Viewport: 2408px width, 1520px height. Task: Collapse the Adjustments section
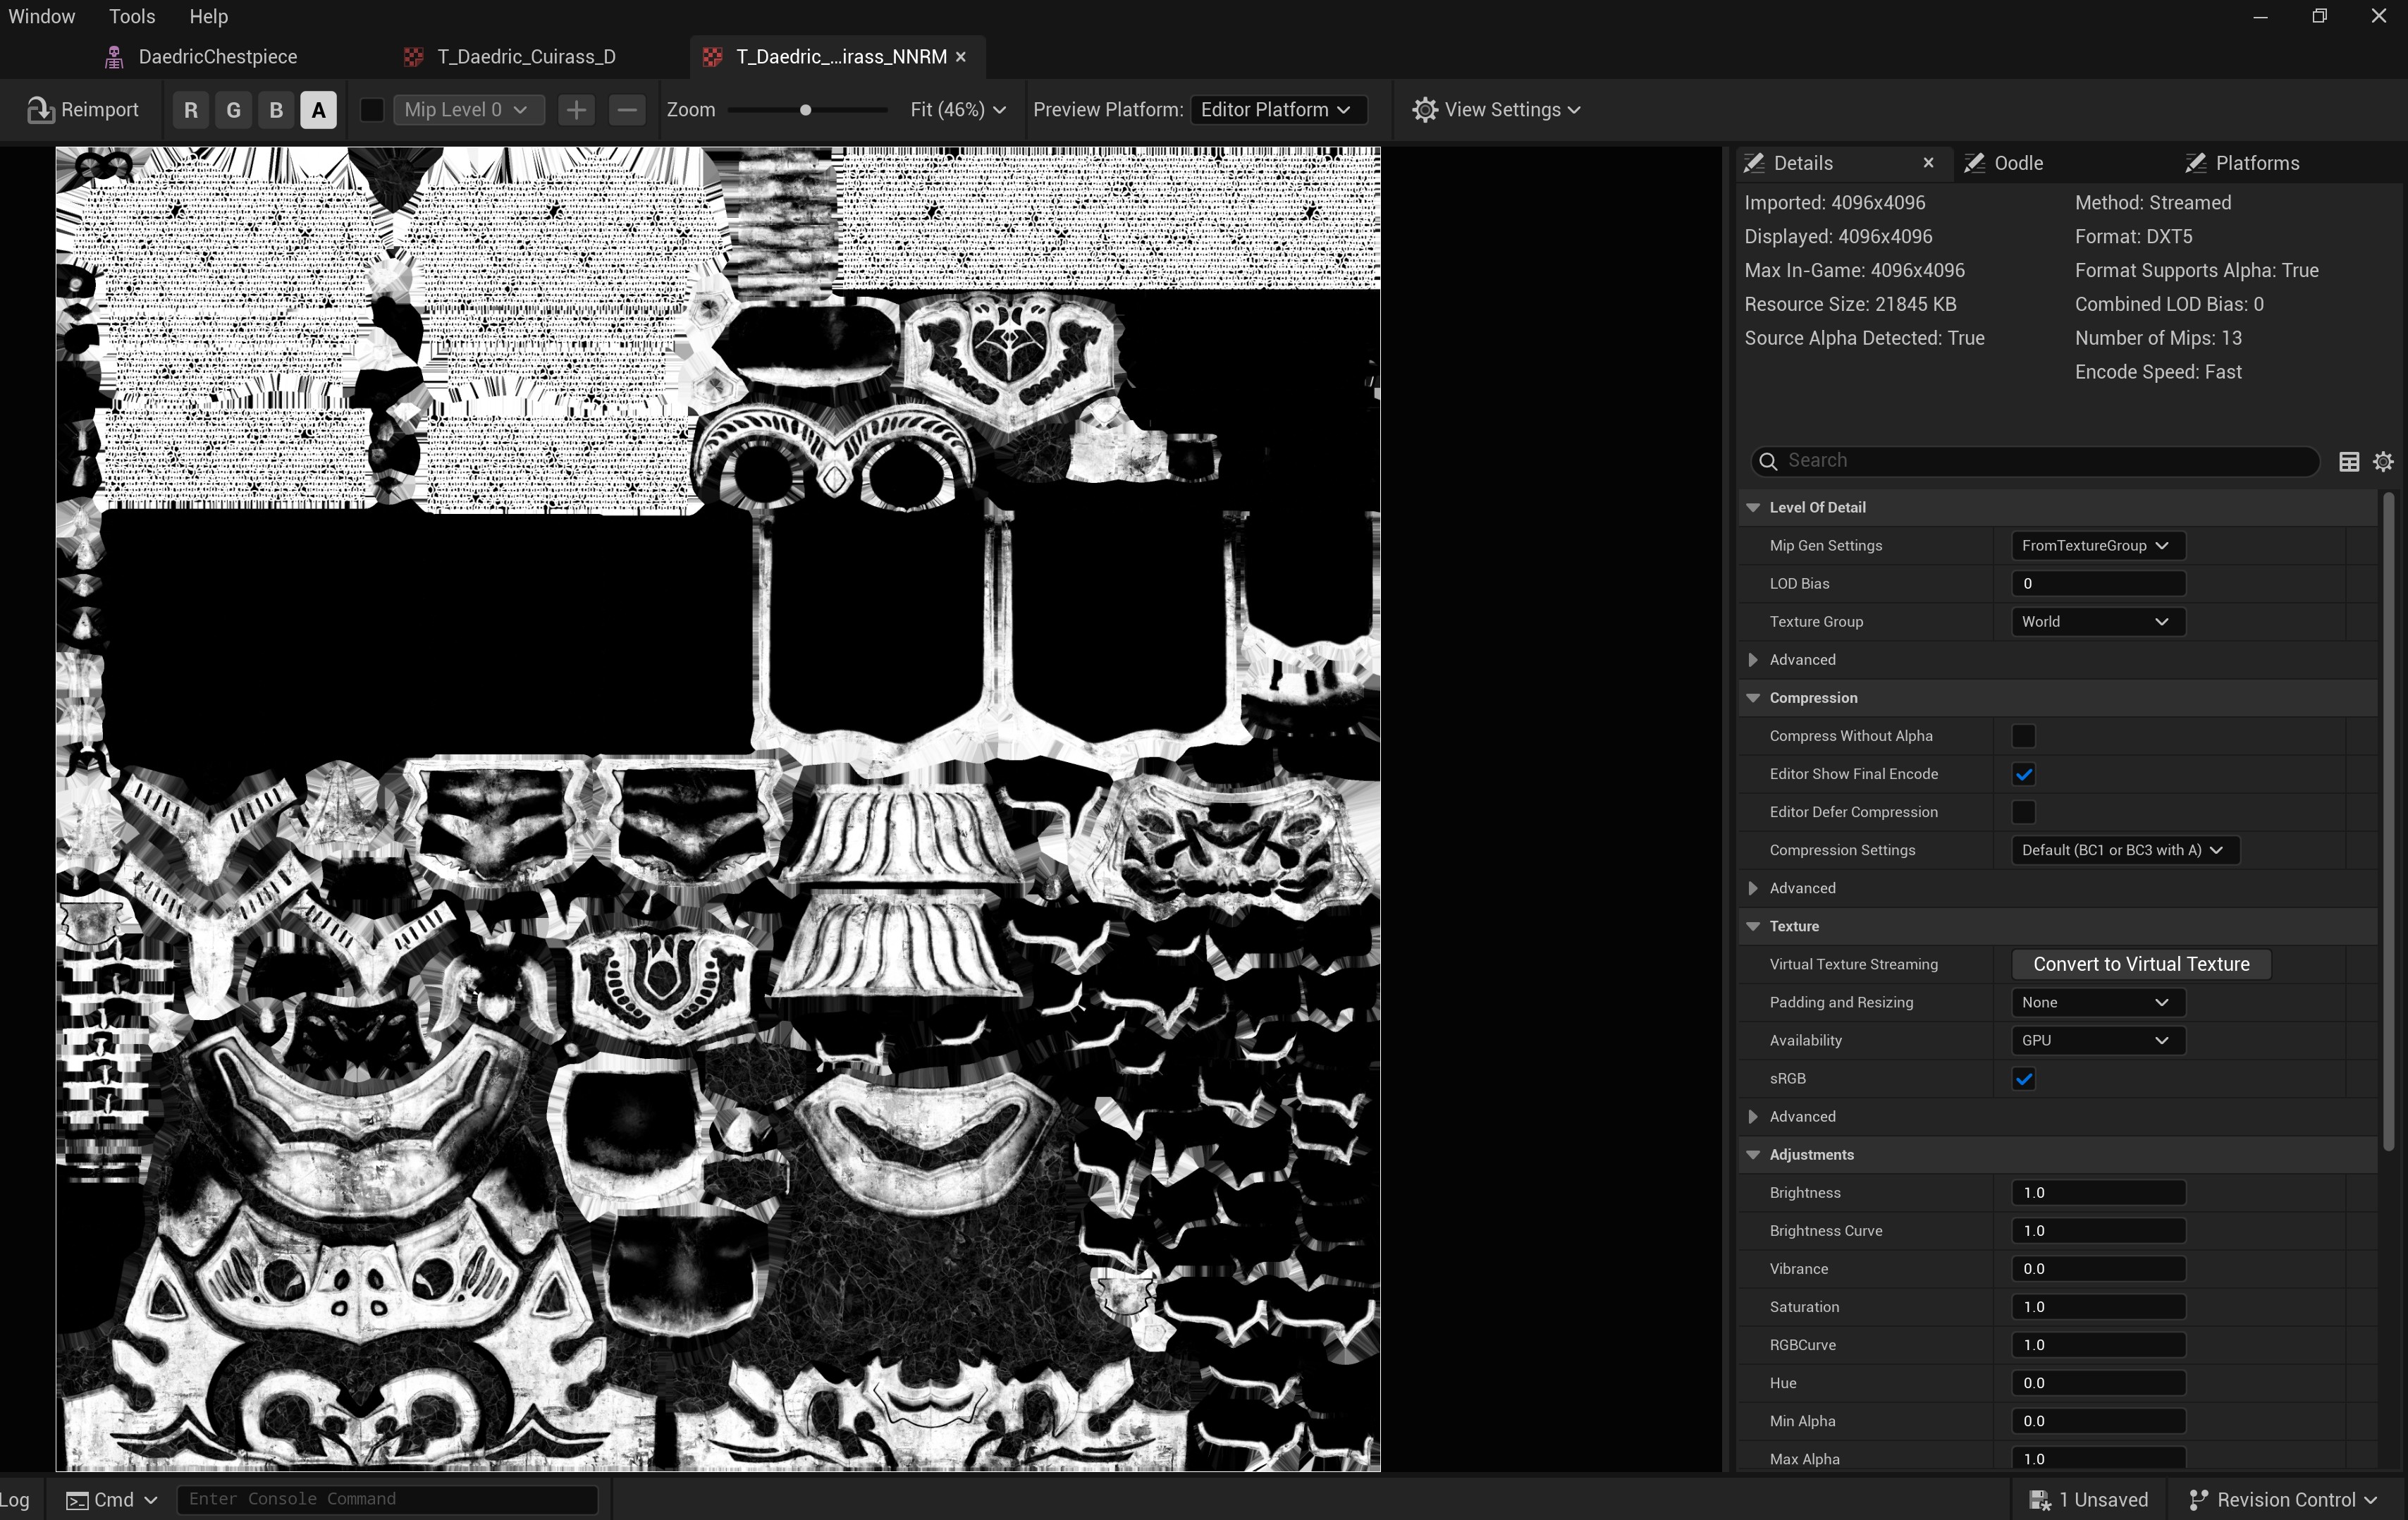(x=1753, y=1155)
